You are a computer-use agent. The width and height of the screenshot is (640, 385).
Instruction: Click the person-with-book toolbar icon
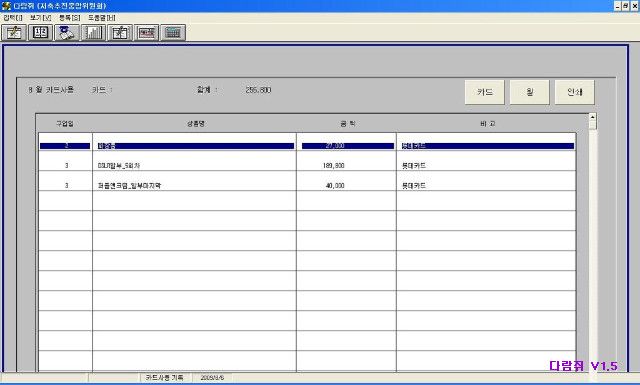(67, 33)
